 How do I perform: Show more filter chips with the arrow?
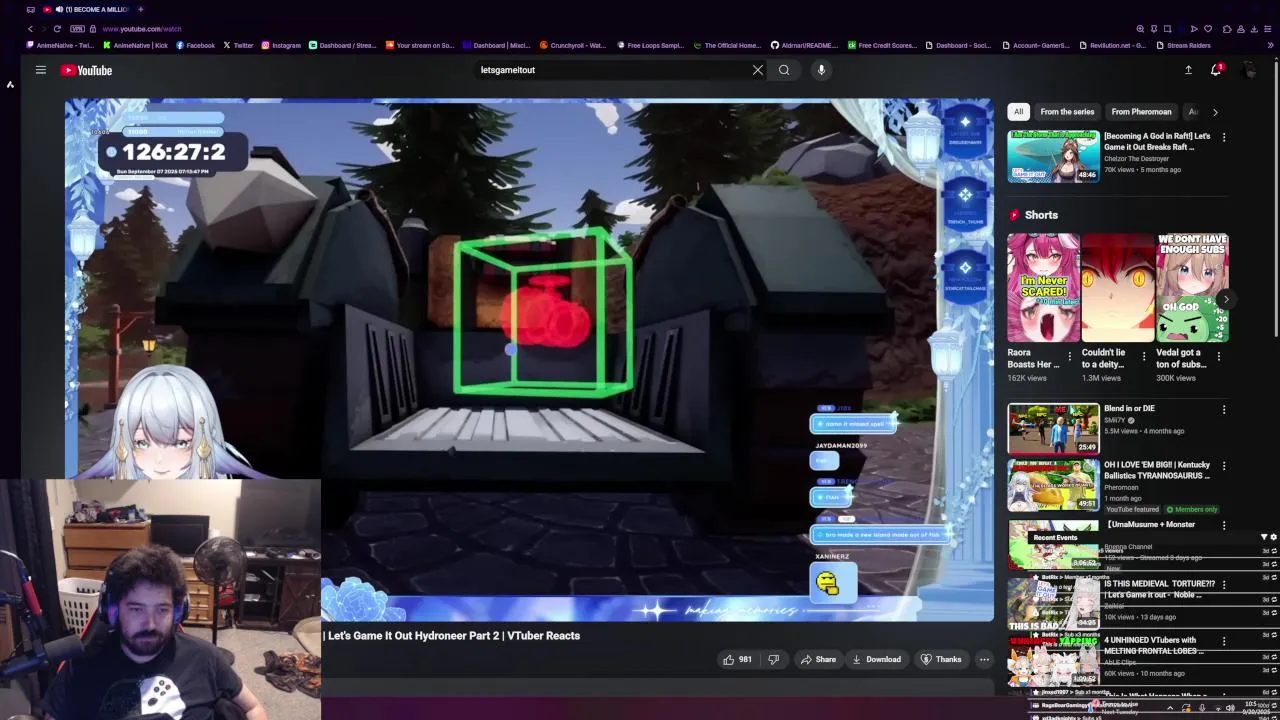(1215, 112)
